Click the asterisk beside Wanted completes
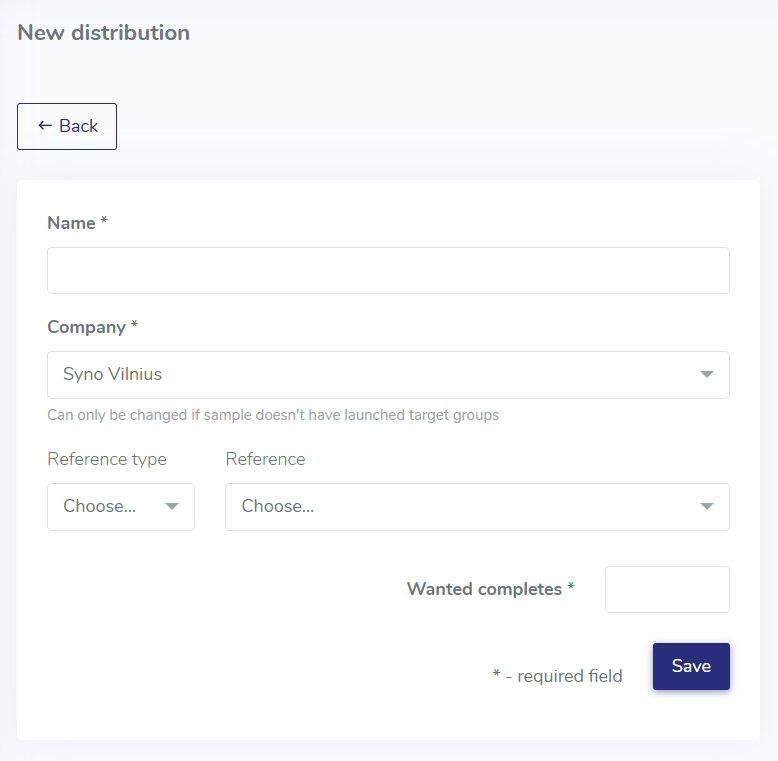This screenshot has height=761, width=778. click(x=571, y=588)
